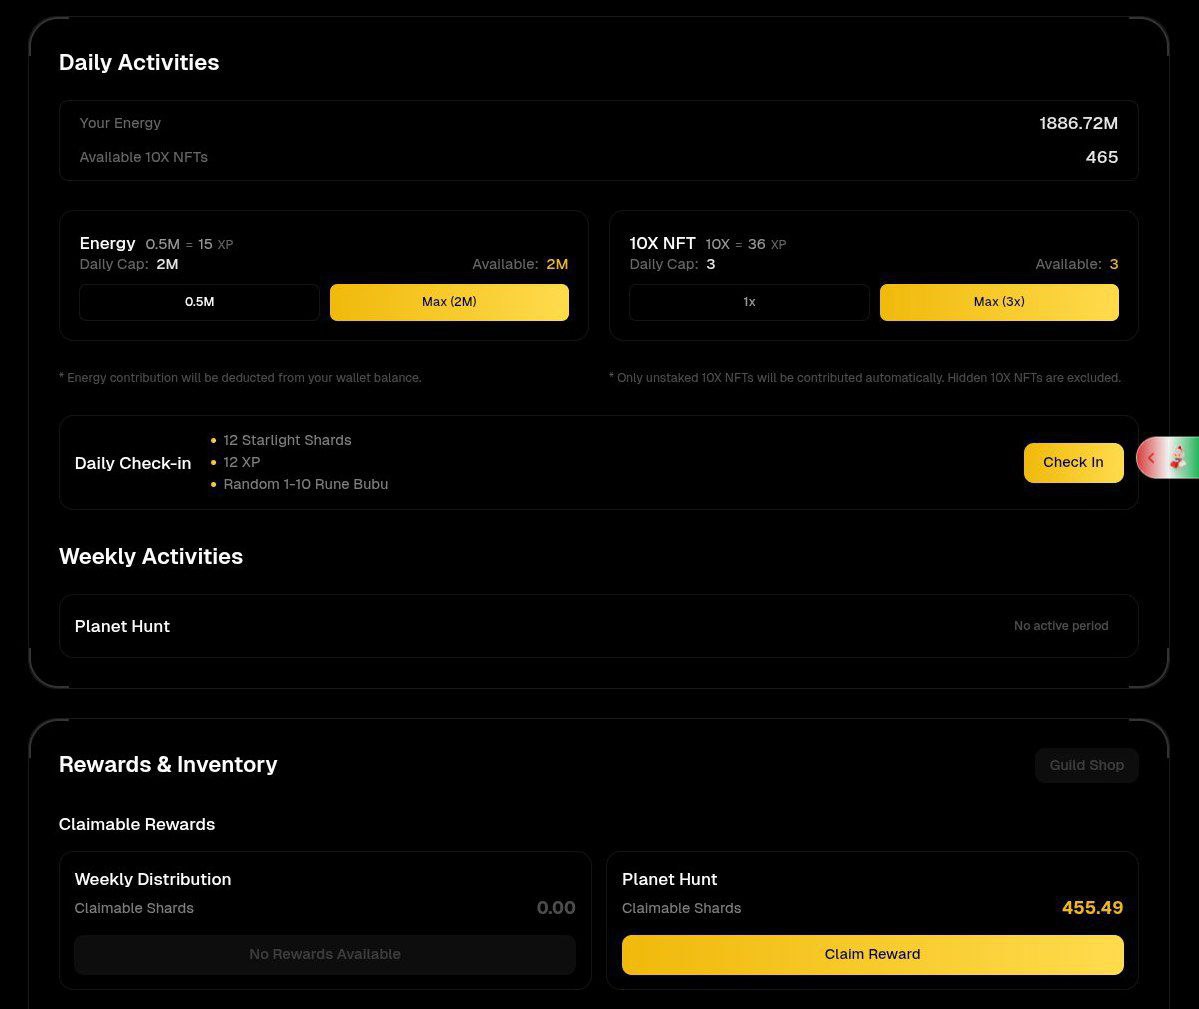Click the "12 Starlight Shards" reward text

coord(287,440)
